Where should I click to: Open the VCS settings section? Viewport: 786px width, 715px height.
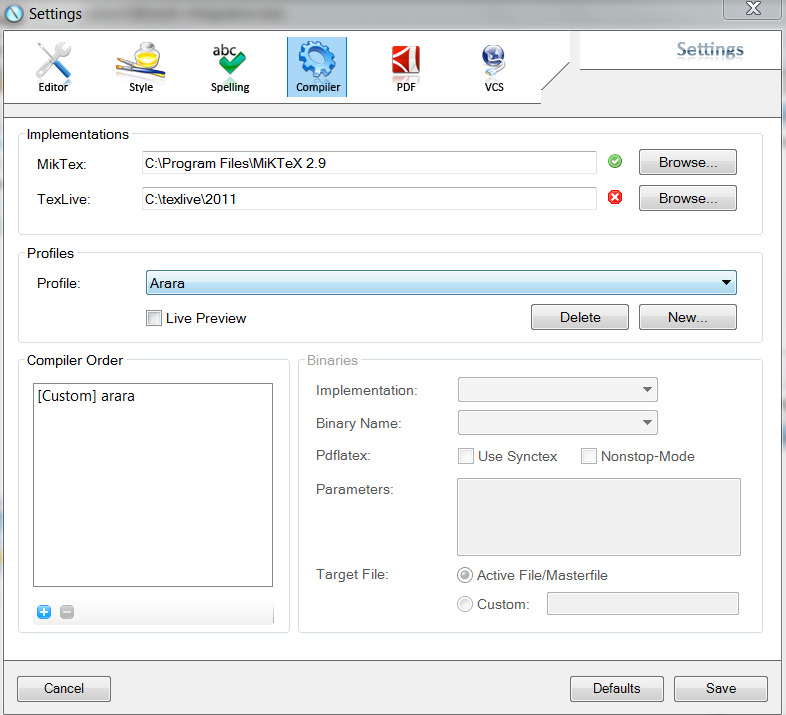[x=494, y=67]
